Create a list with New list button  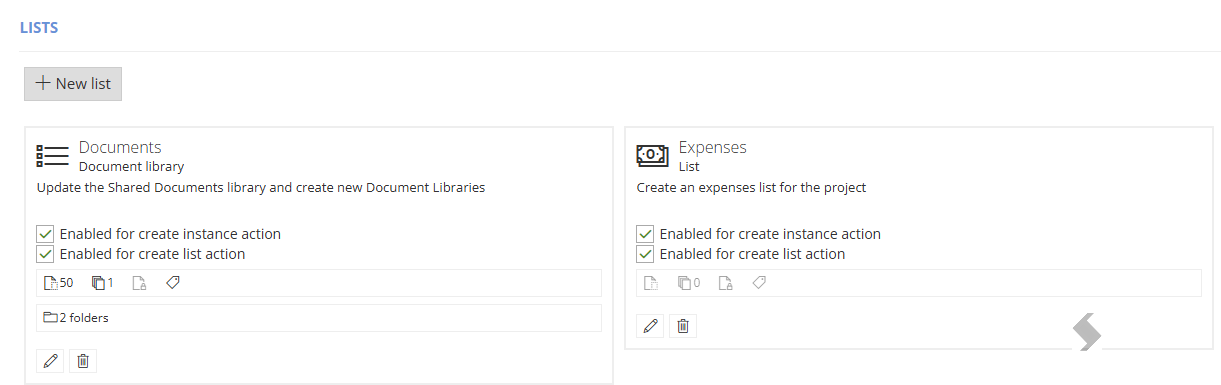tap(73, 84)
